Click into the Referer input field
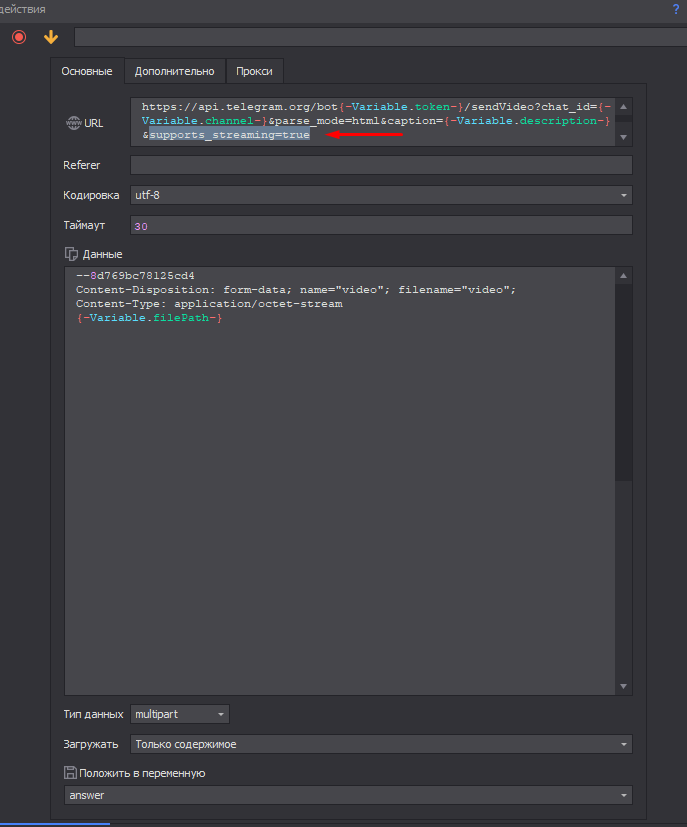The height and width of the screenshot is (827, 687). pos(380,165)
